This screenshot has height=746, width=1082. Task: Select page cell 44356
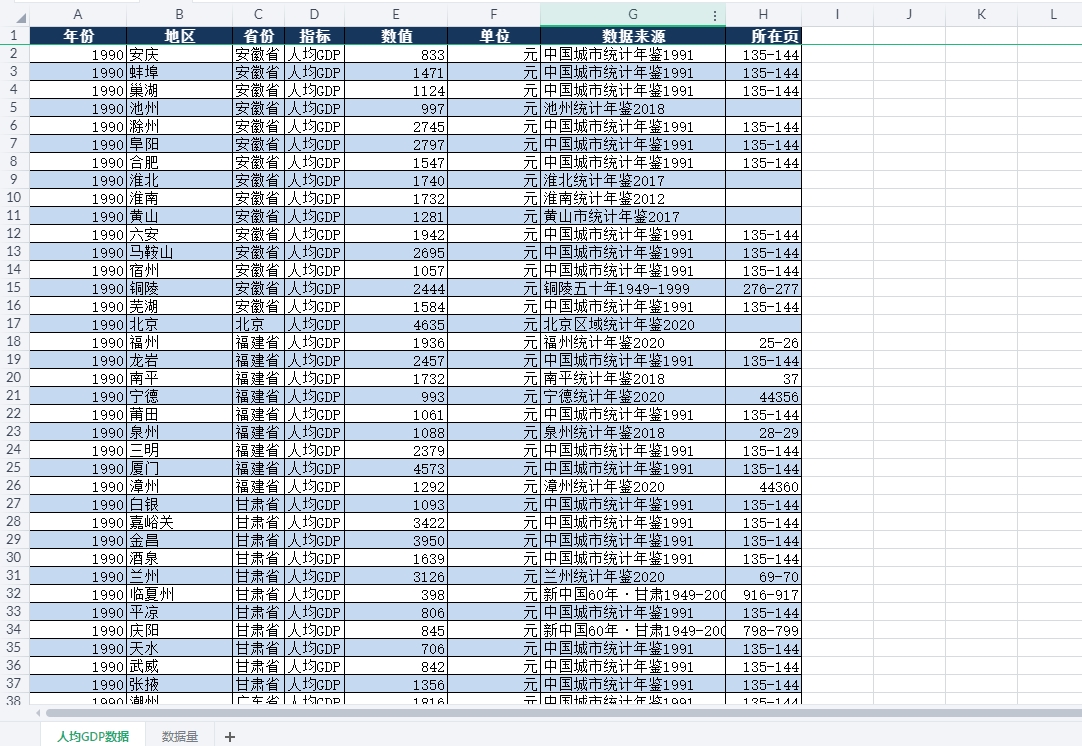tap(763, 396)
